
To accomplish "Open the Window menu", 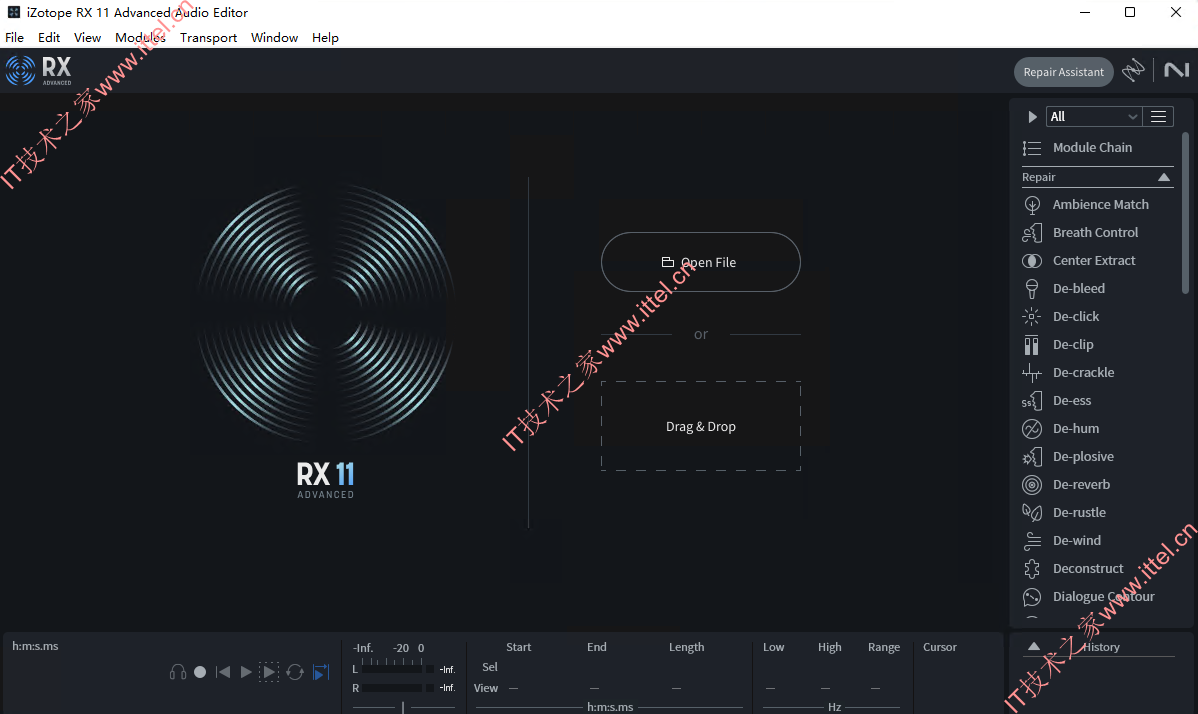I will coord(274,37).
